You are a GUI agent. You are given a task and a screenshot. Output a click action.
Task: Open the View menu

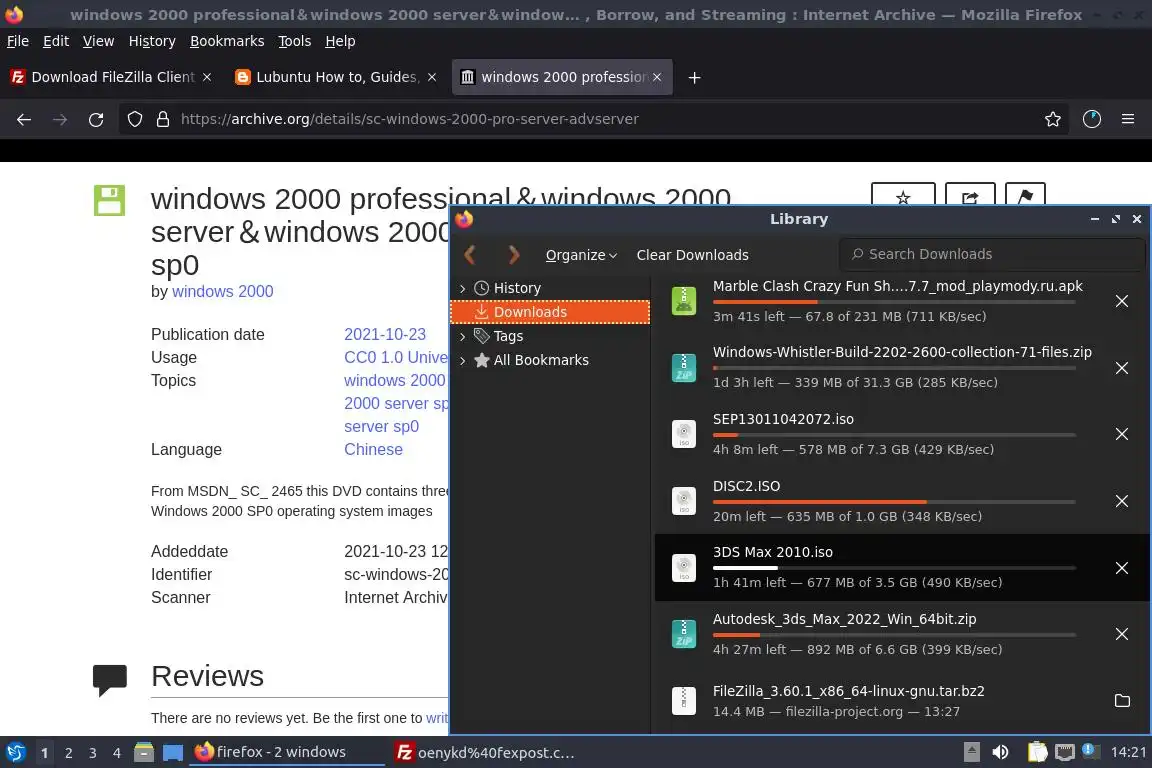pos(98,41)
